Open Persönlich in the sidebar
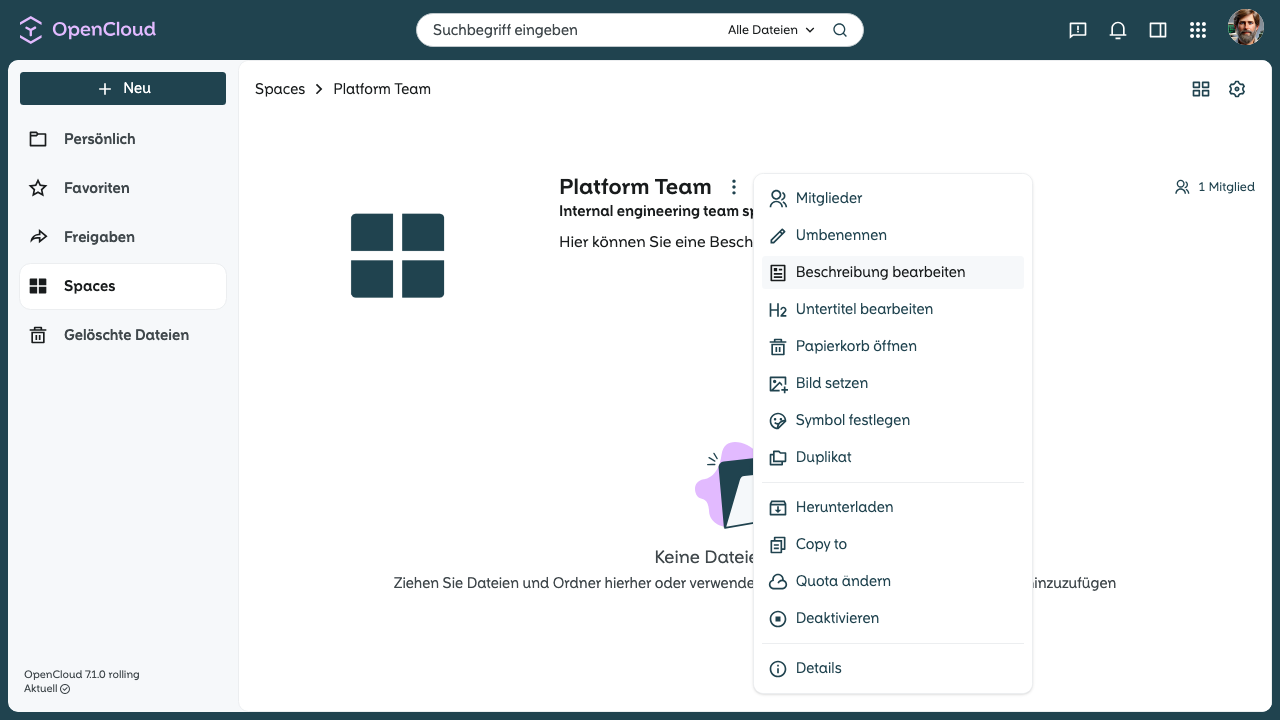This screenshot has height=720, width=1280. (123, 139)
